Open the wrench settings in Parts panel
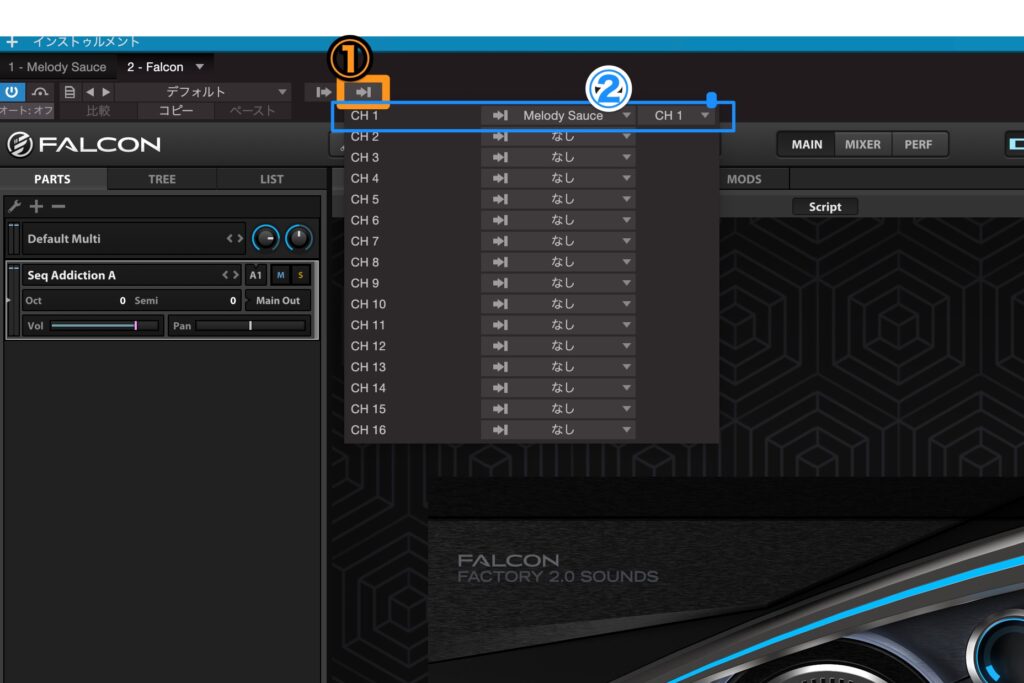Screen dimensions: 1024x683 14,206
